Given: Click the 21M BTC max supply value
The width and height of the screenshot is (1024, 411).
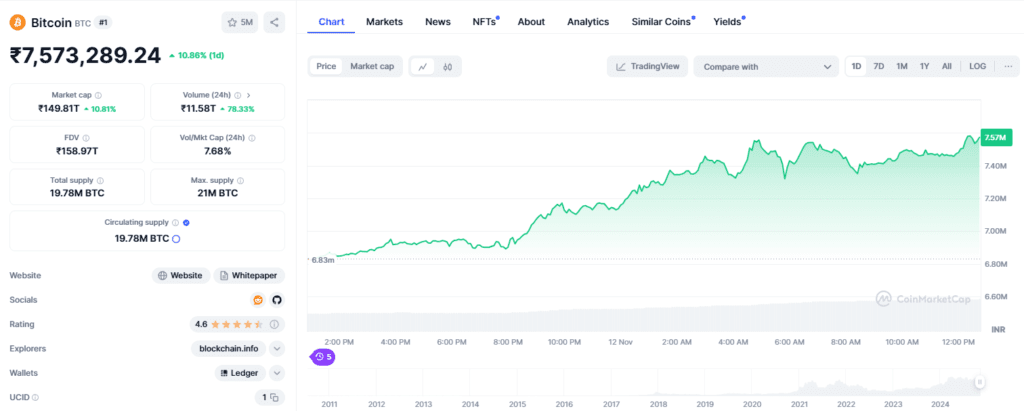Looking at the screenshot, I should coord(217,193).
